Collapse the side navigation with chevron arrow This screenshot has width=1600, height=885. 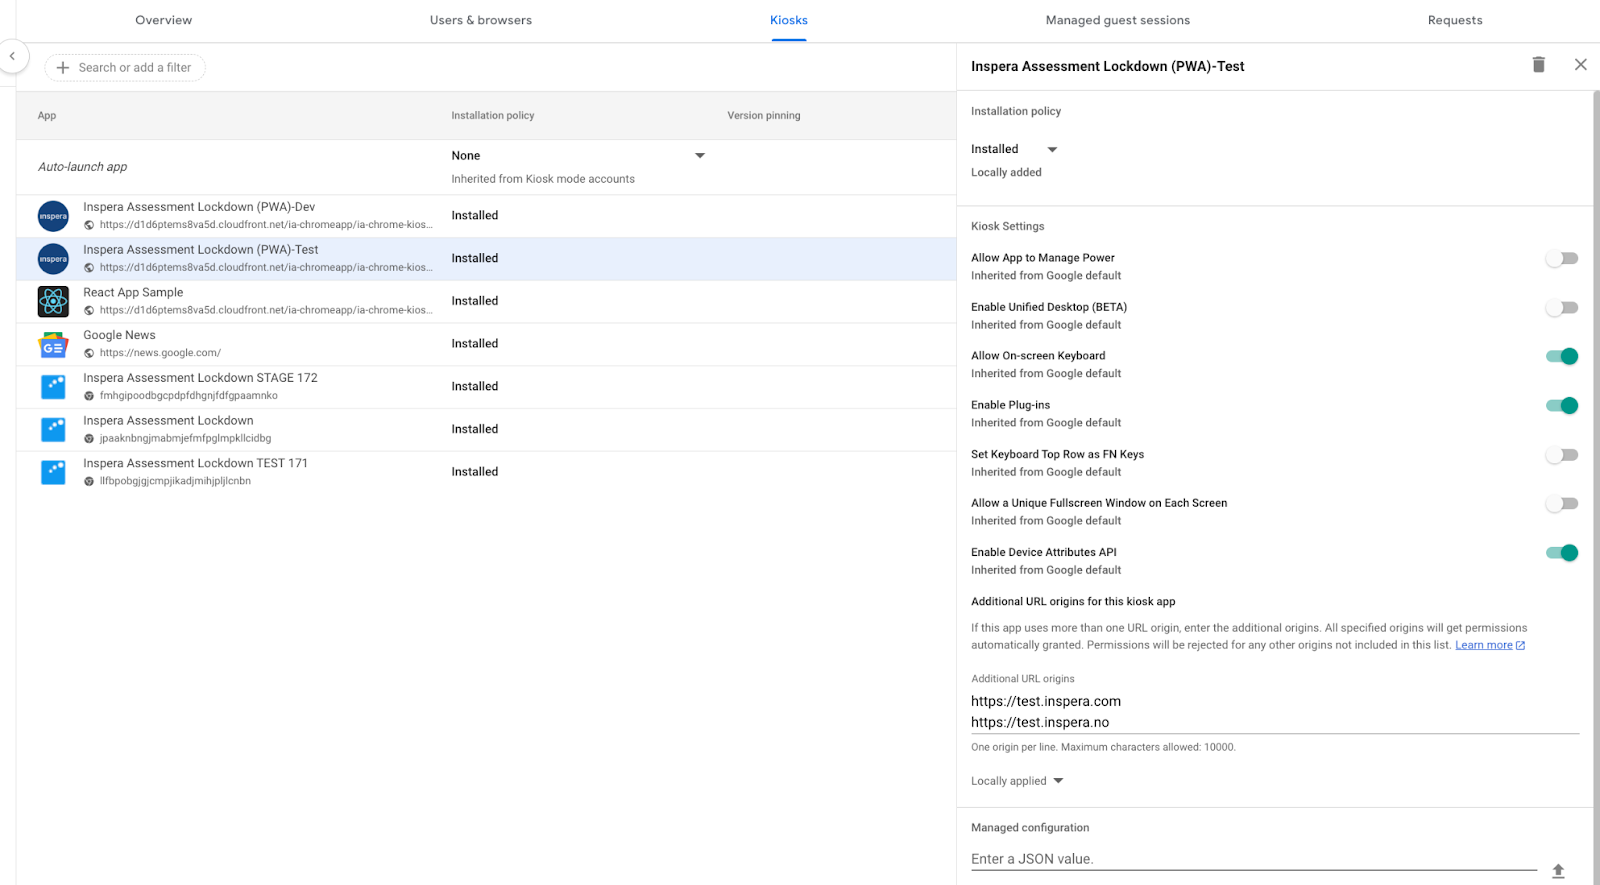pos(12,56)
